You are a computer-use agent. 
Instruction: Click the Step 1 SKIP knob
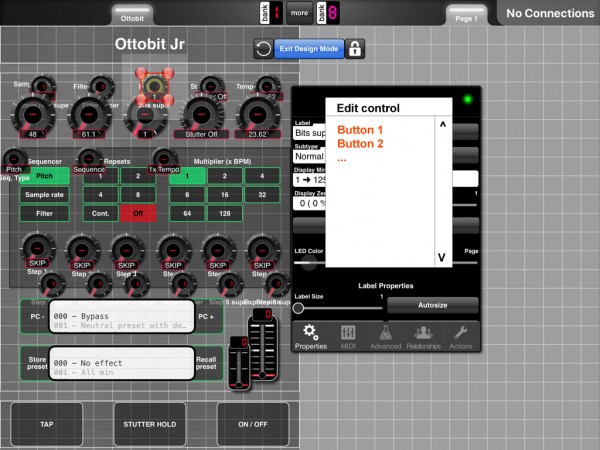click(37, 249)
